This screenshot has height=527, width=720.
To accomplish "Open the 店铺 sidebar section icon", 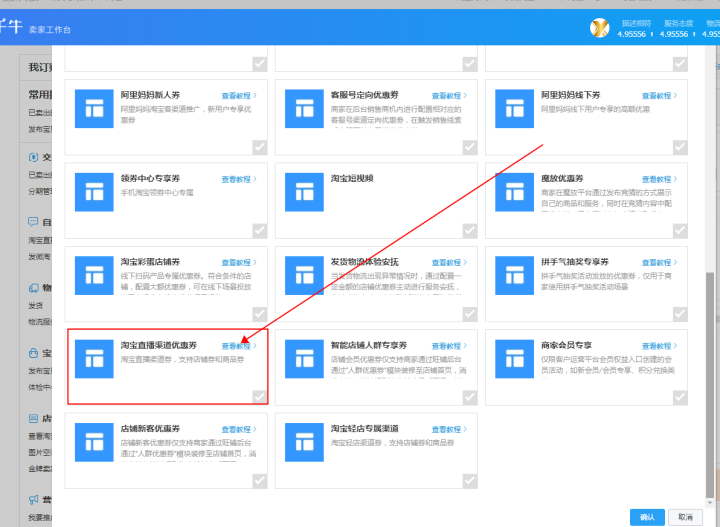I will [x=34, y=418].
